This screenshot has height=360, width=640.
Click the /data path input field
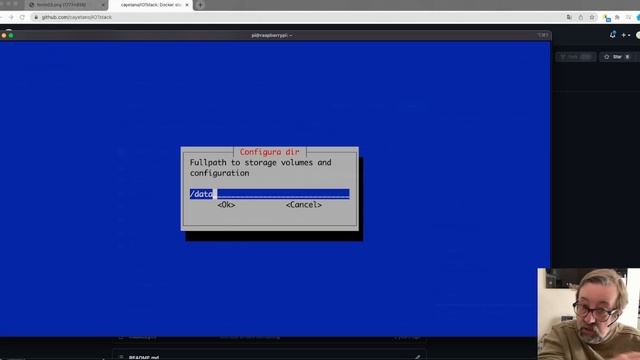269,194
